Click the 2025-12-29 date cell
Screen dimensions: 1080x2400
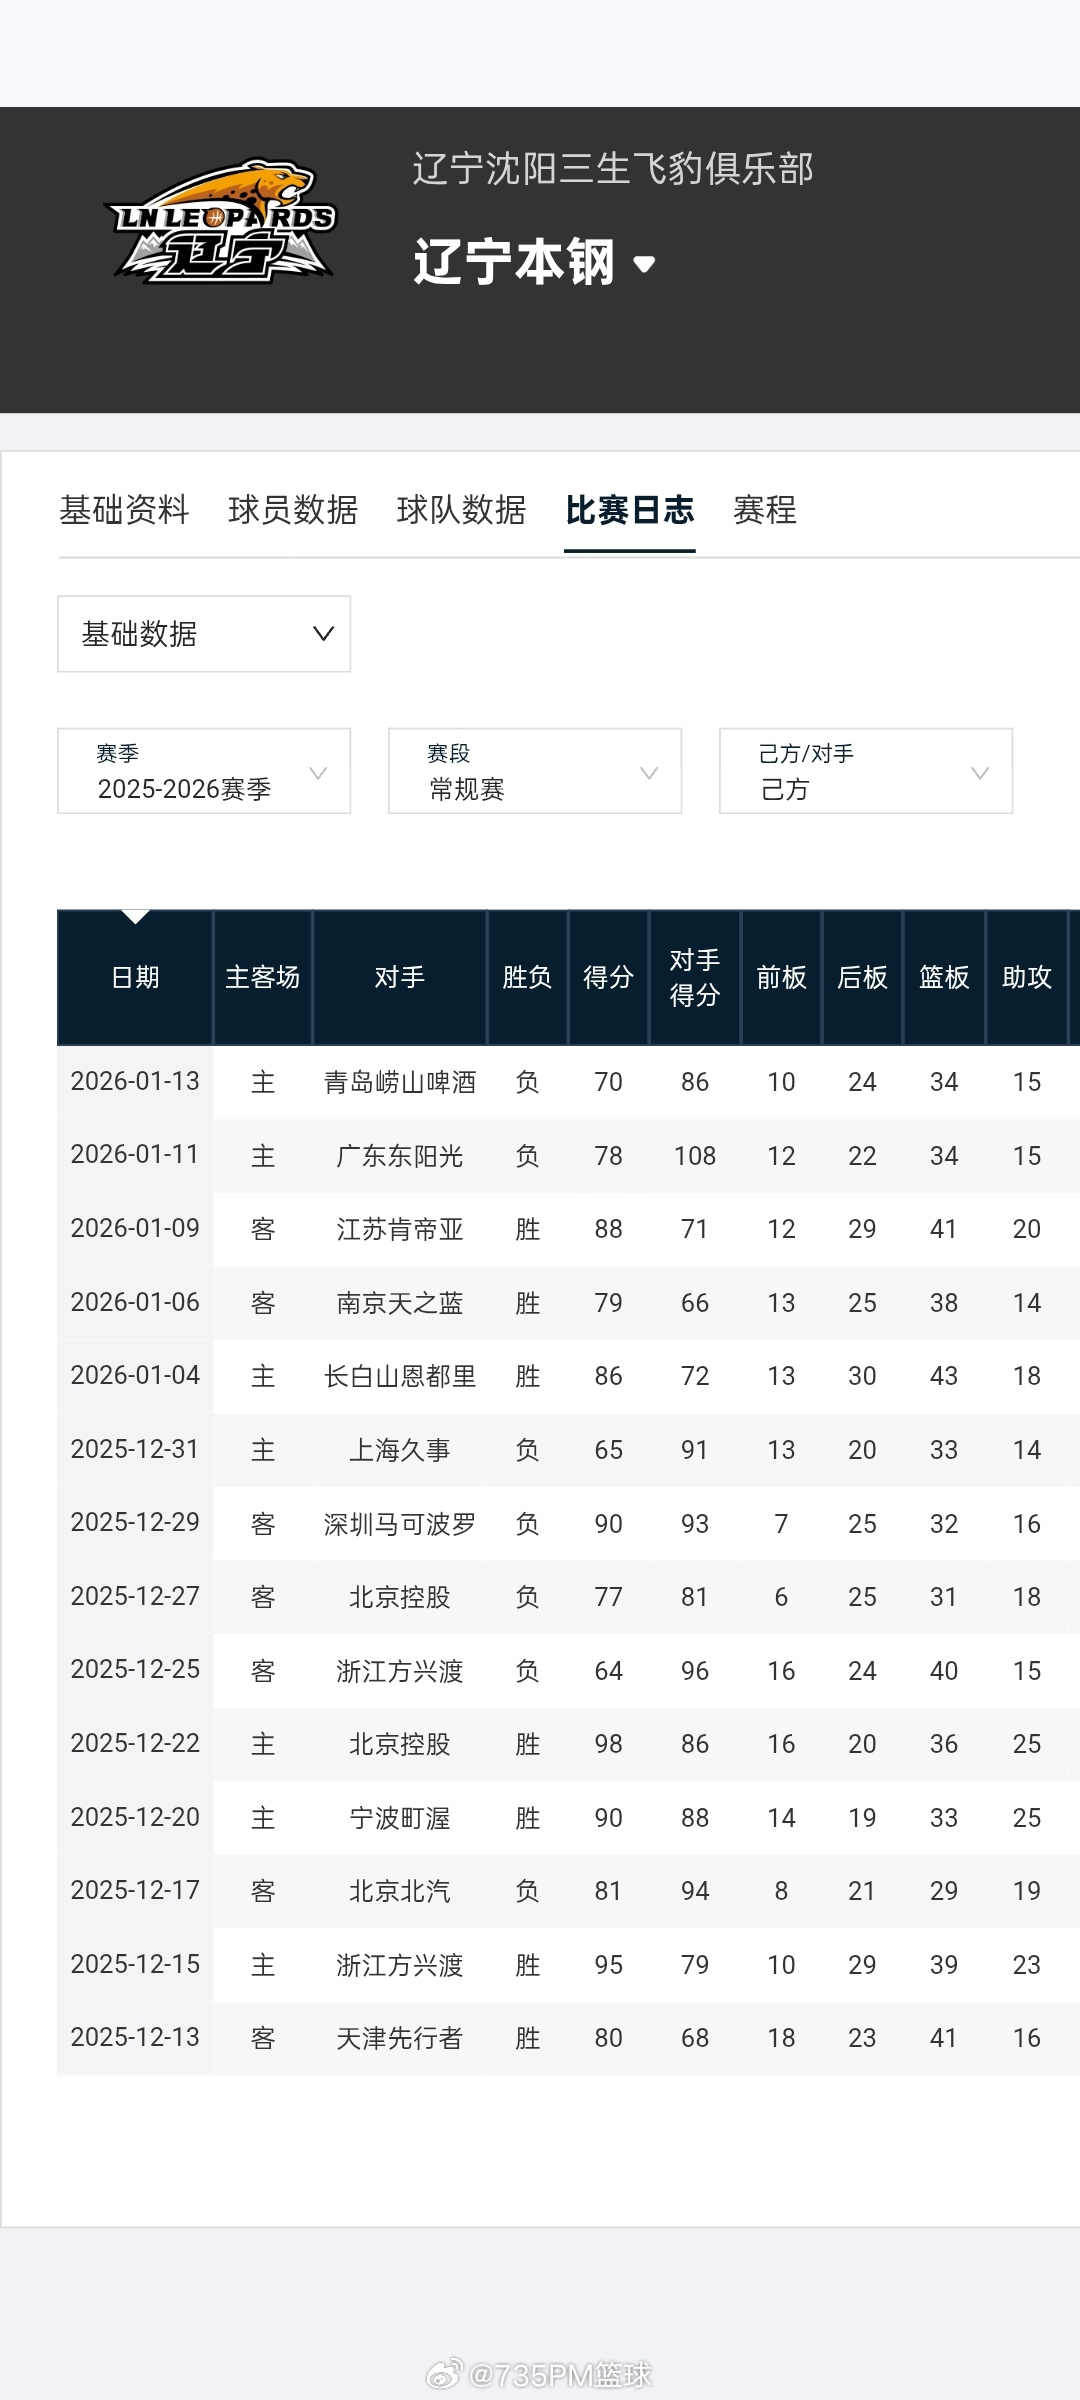pyautogui.click(x=135, y=1522)
